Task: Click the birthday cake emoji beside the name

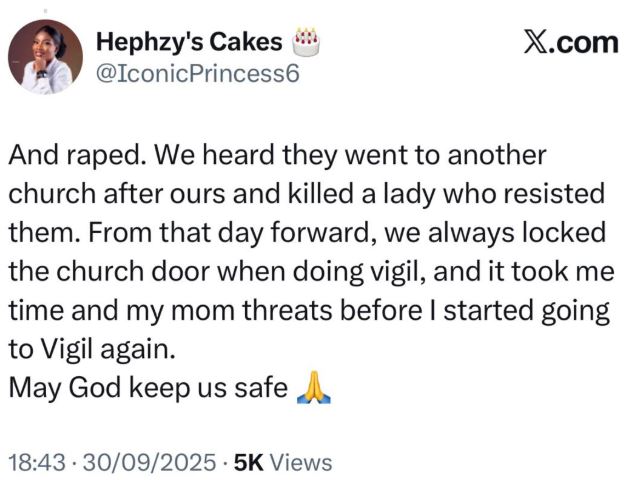Action: pyautogui.click(x=307, y=42)
